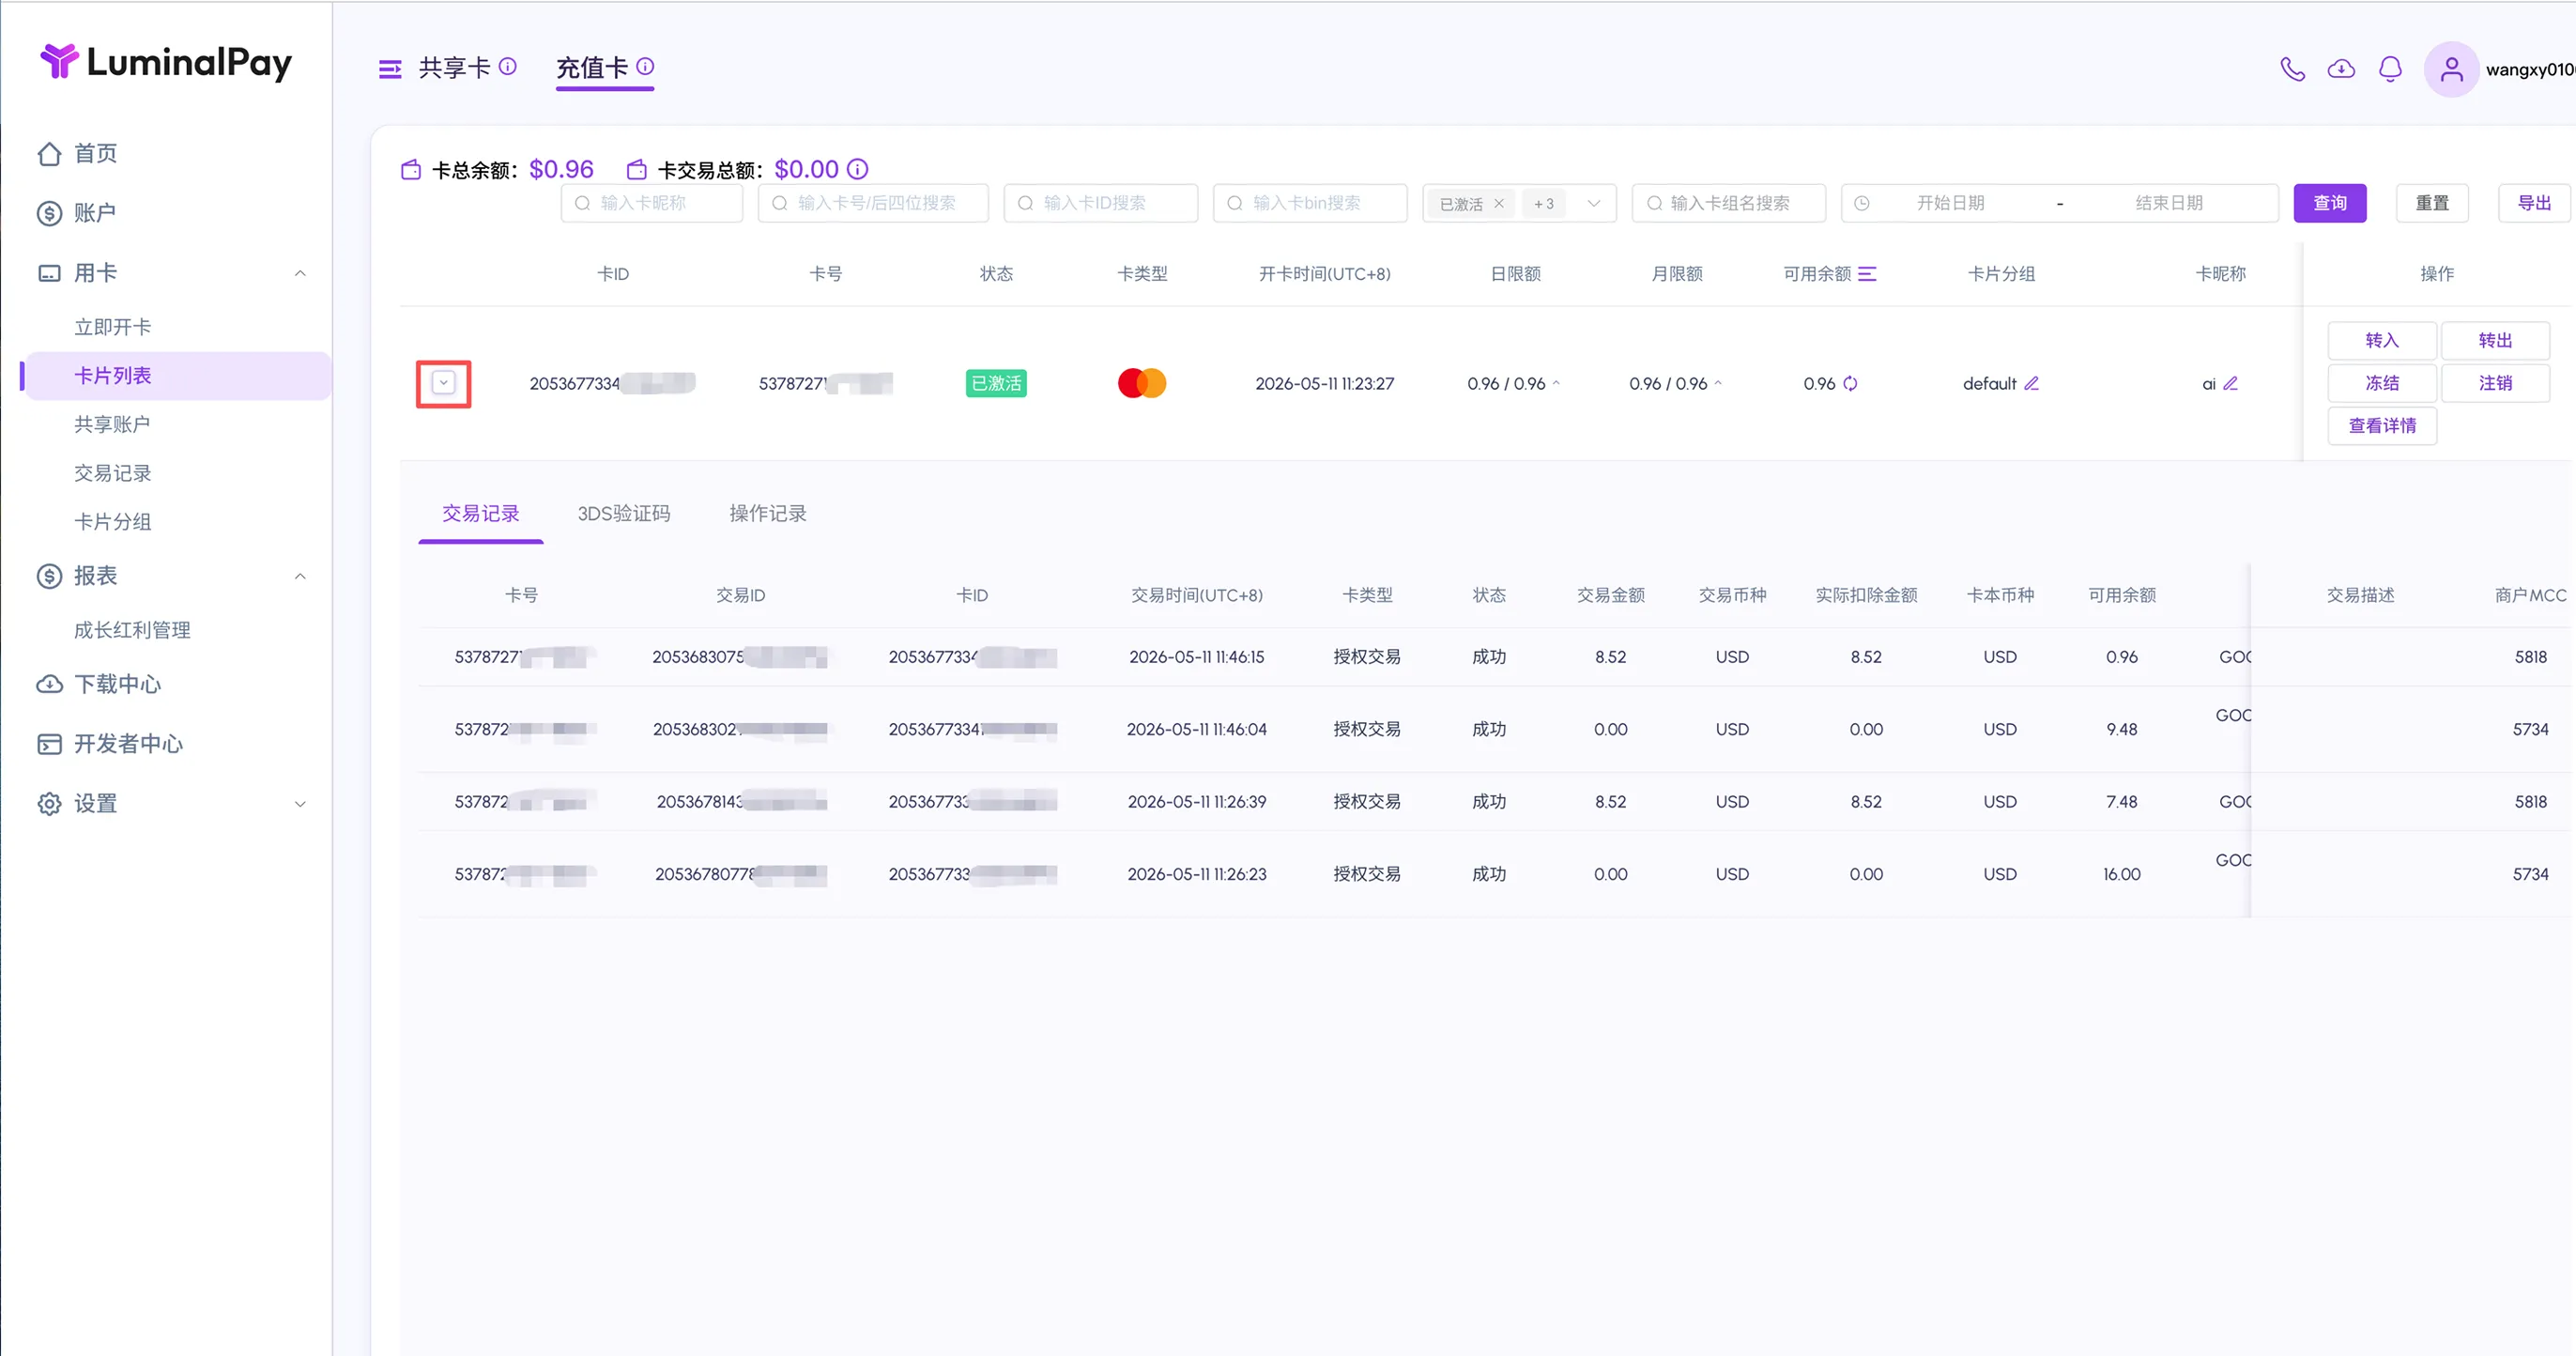2576x1356 pixels.
Task: Click the 冻结 freeze card button
Action: (2382, 383)
